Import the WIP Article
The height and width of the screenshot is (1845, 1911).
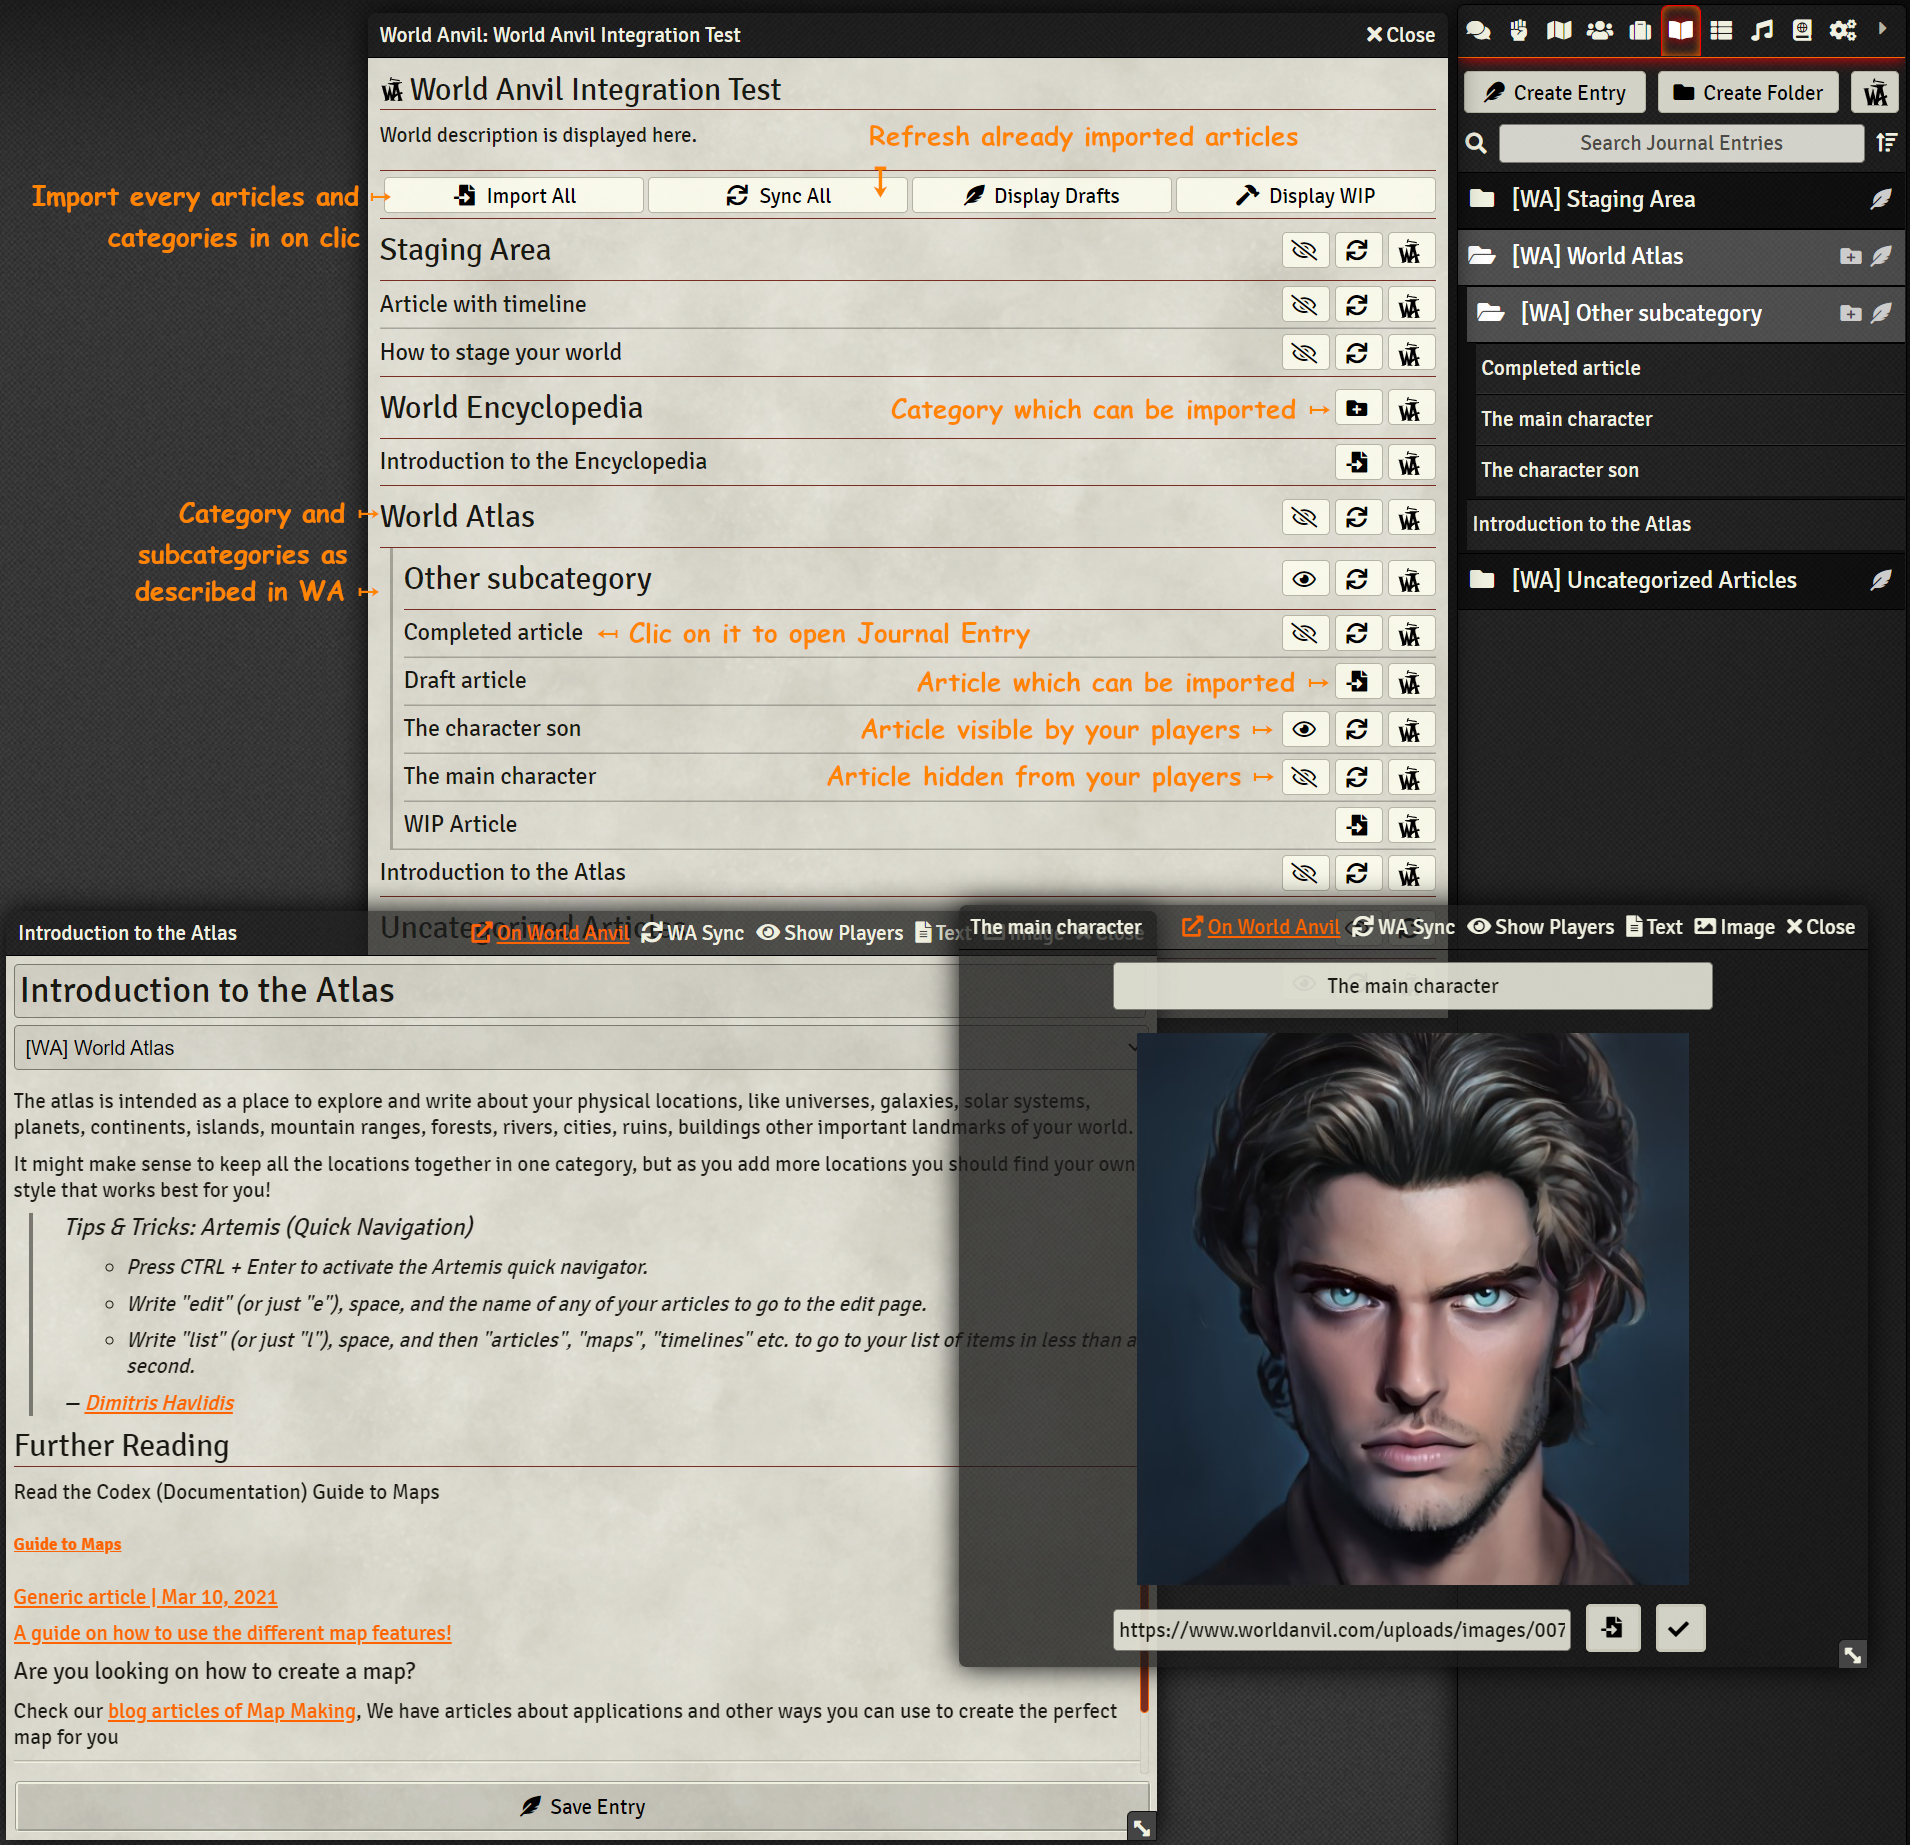(1357, 825)
